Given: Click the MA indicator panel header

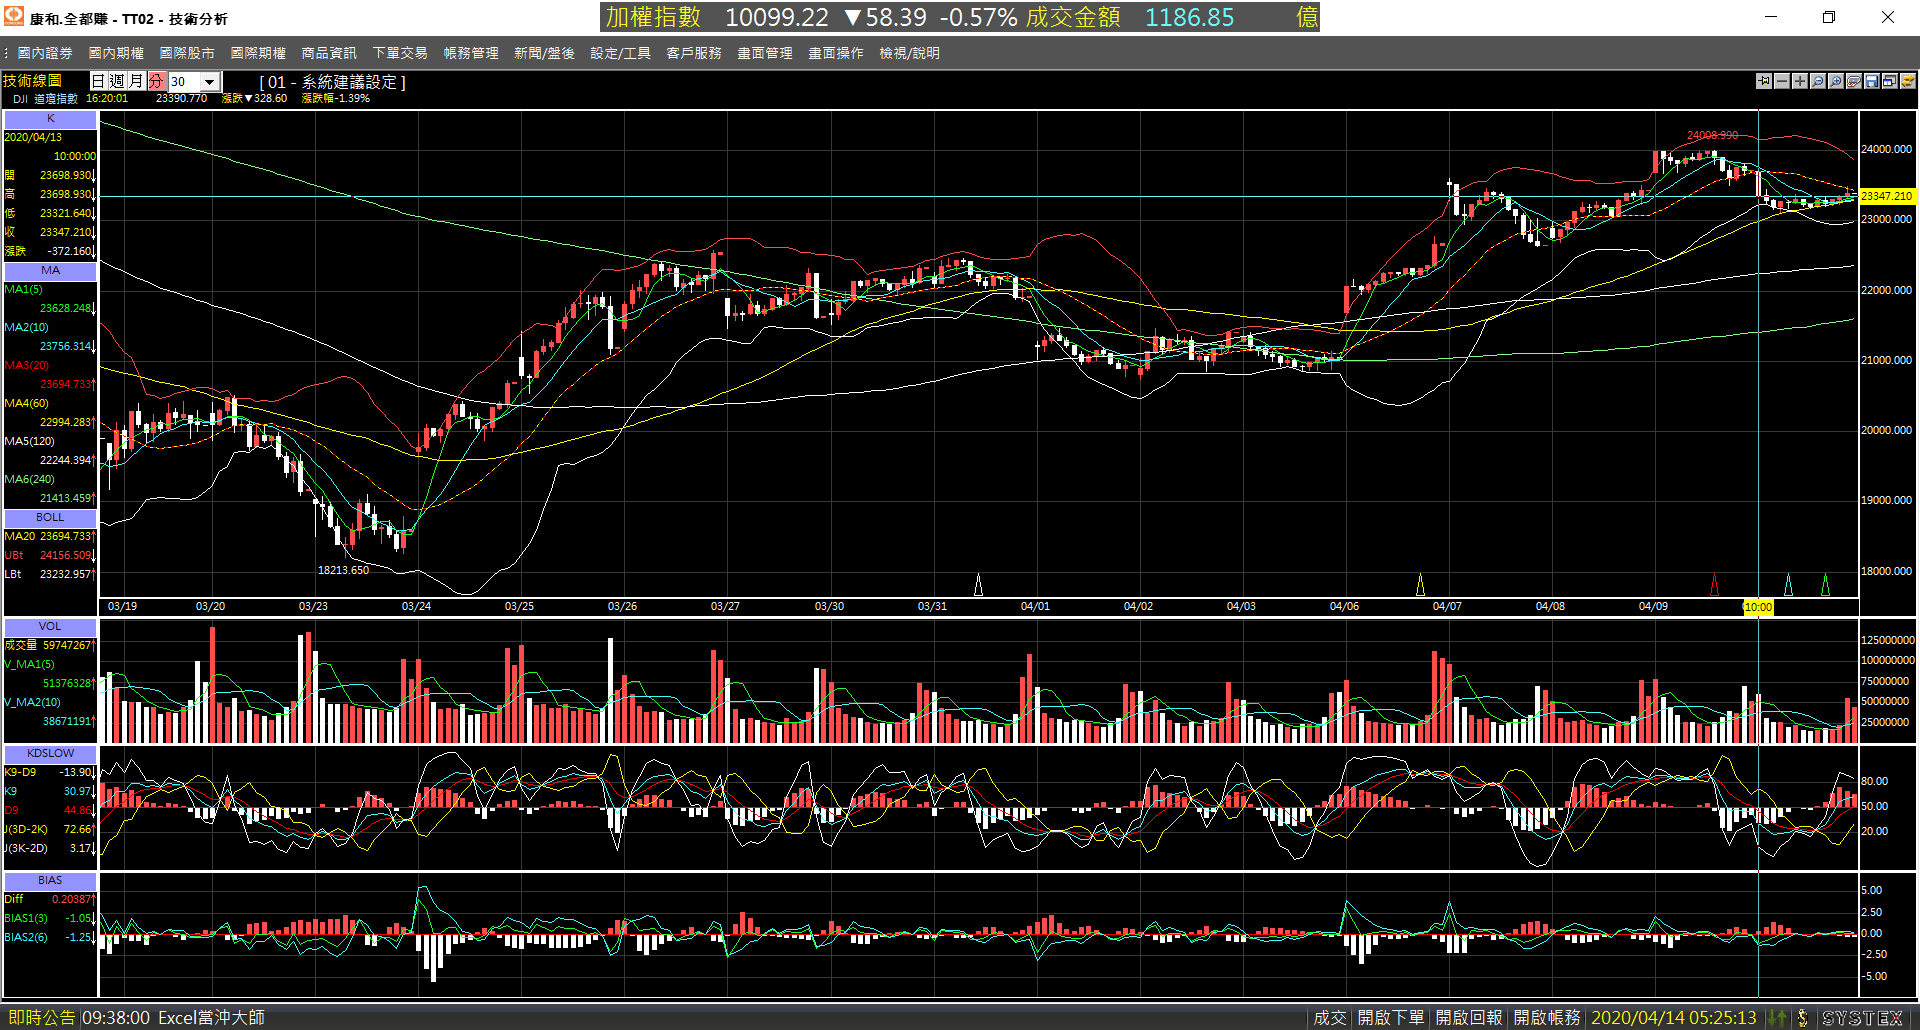Looking at the screenshot, I should click(x=50, y=270).
